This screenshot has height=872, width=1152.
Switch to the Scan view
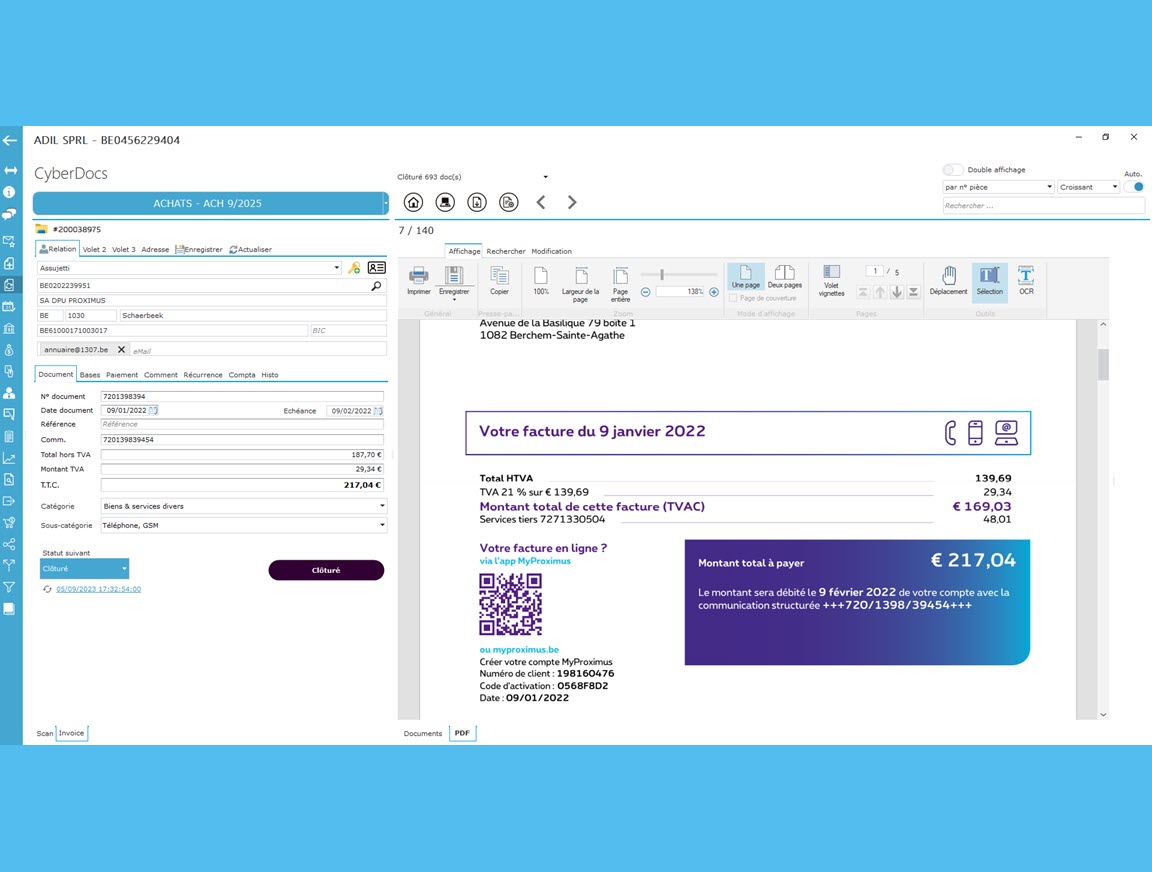point(45,733)
